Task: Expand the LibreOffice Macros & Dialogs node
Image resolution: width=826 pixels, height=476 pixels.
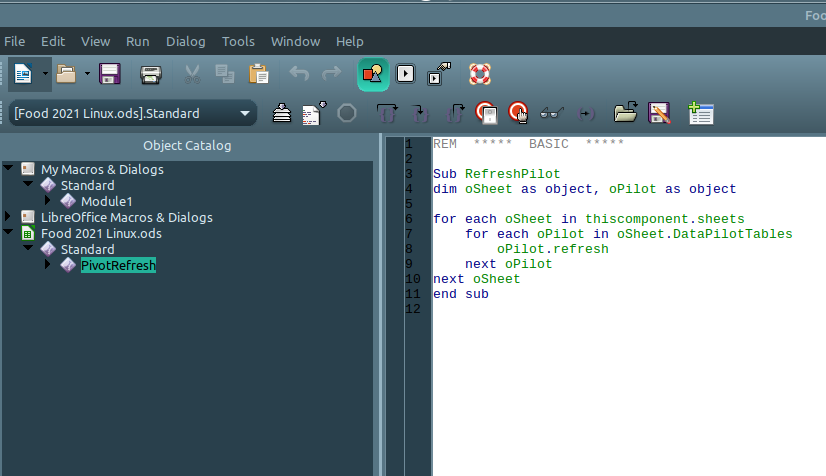Action: [x=9, y=217]
